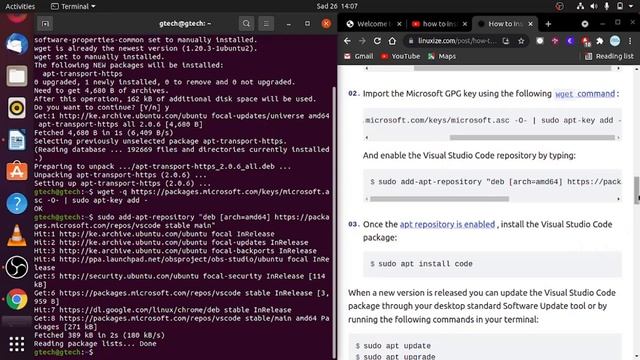Open a new Chrome tab
This screenshot has height=360, width=640.
tap(548, 24)
